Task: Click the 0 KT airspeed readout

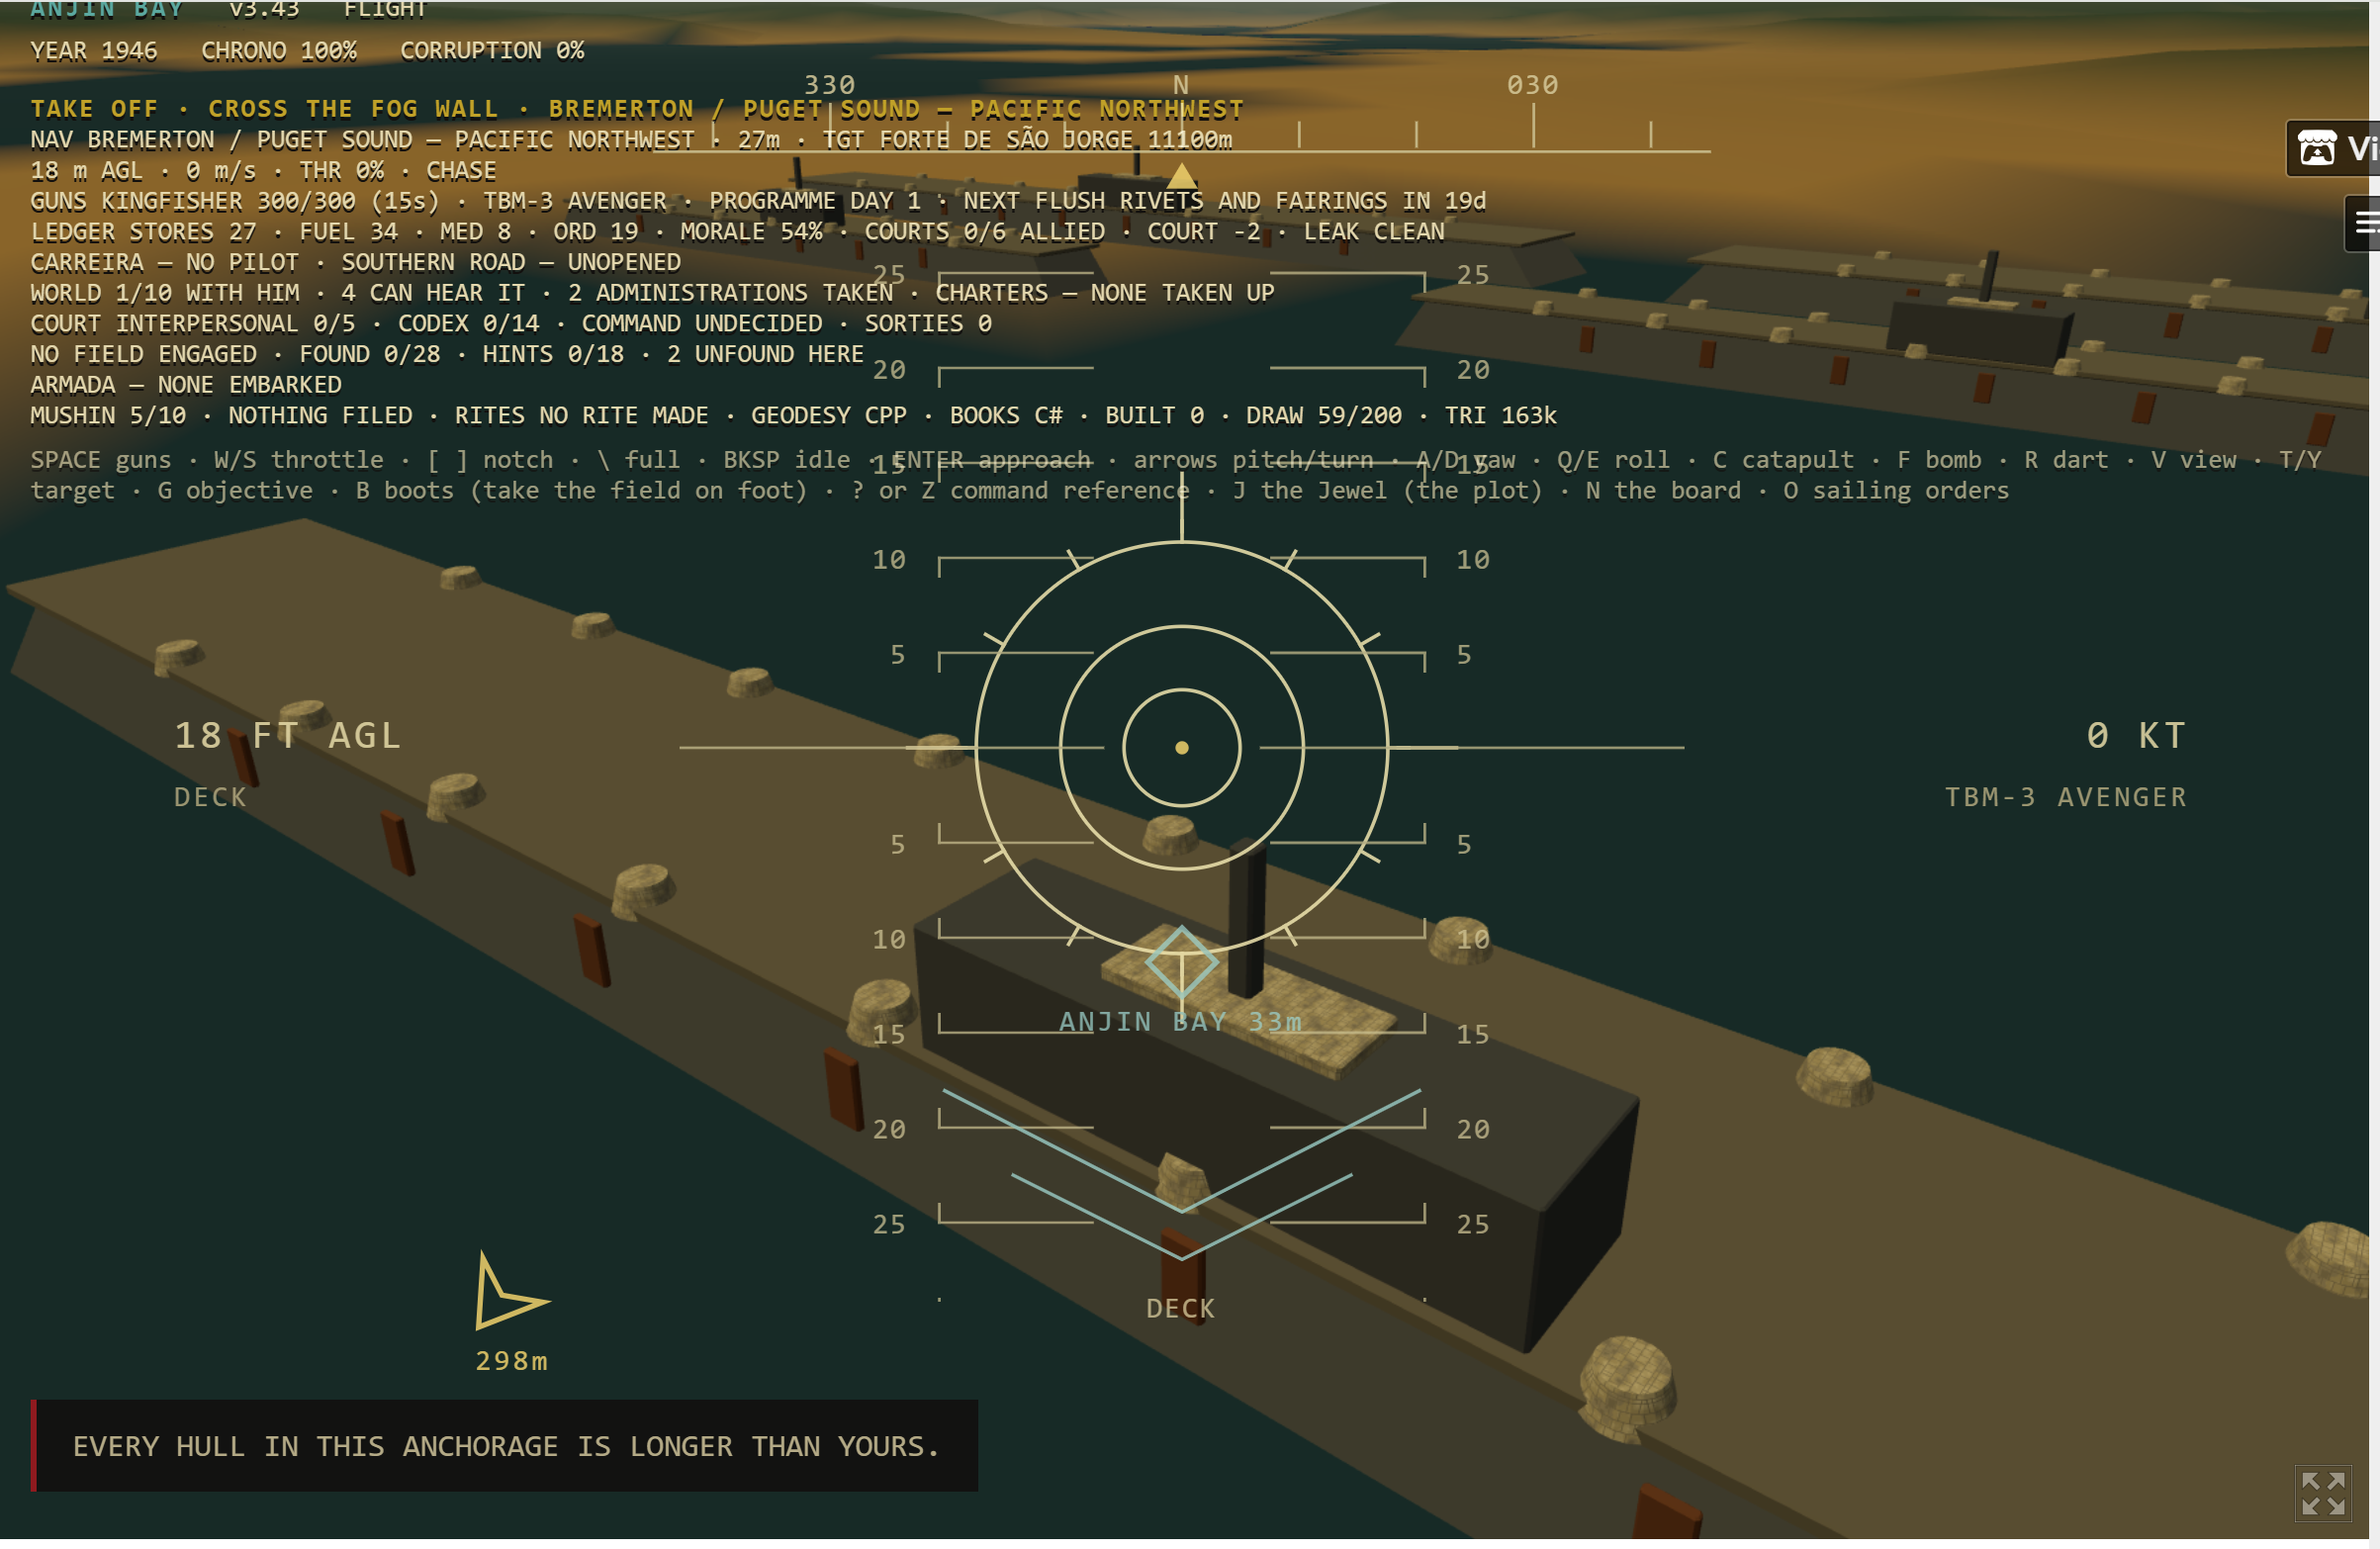Action: (2136, 736)
